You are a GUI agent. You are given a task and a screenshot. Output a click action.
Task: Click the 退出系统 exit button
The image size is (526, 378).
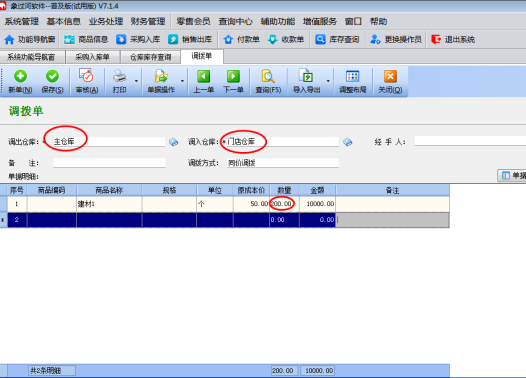click(x=453, y=40)
